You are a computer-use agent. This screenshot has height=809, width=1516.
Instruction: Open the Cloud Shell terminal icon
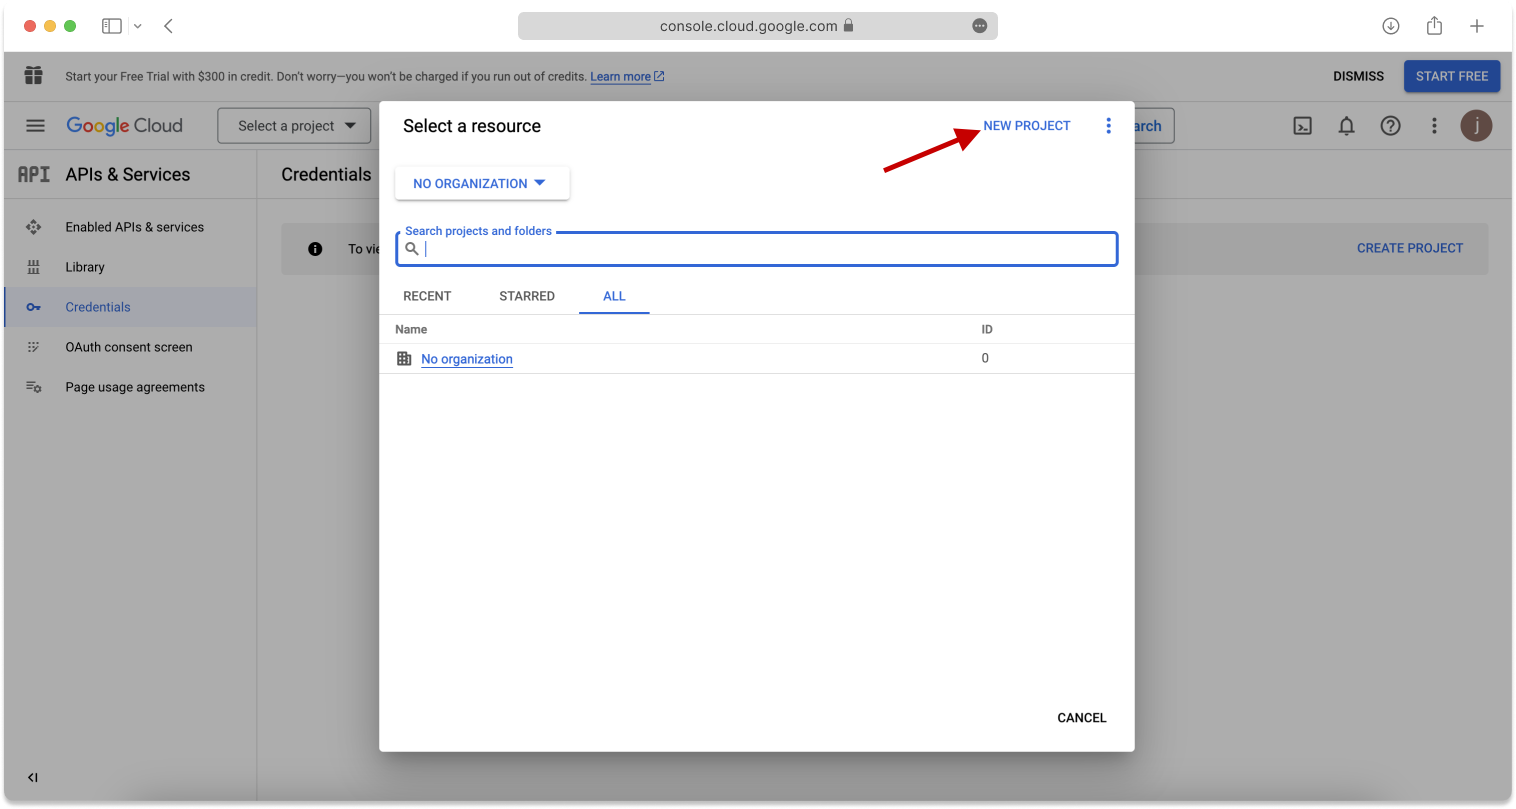1302,126
